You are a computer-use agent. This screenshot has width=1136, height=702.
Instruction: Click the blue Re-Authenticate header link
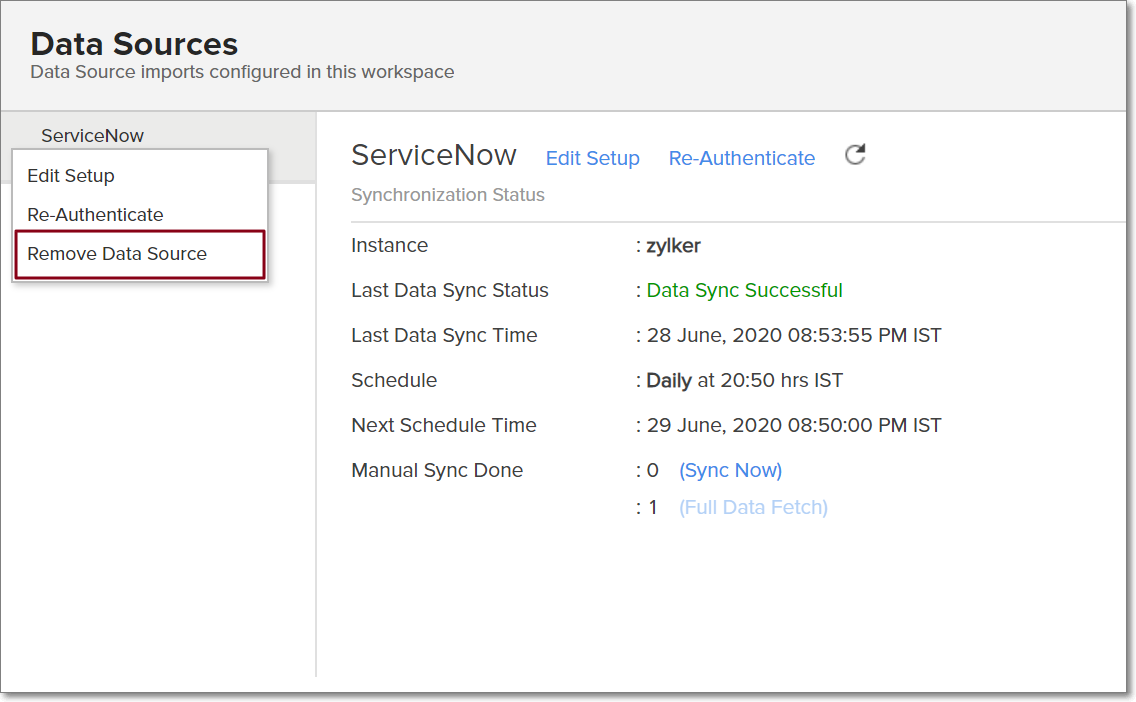point(741,158)
